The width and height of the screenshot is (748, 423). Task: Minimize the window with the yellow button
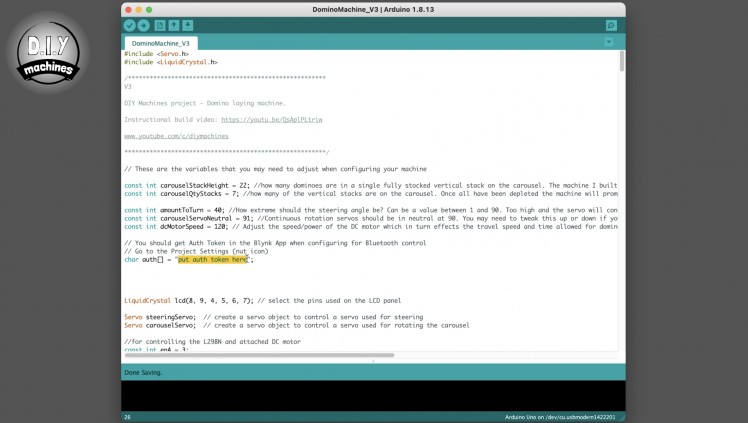tap(138, 9)
